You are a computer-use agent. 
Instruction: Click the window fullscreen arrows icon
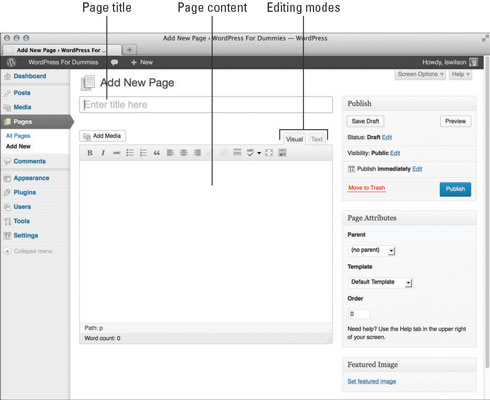click(x=485, y=38)
